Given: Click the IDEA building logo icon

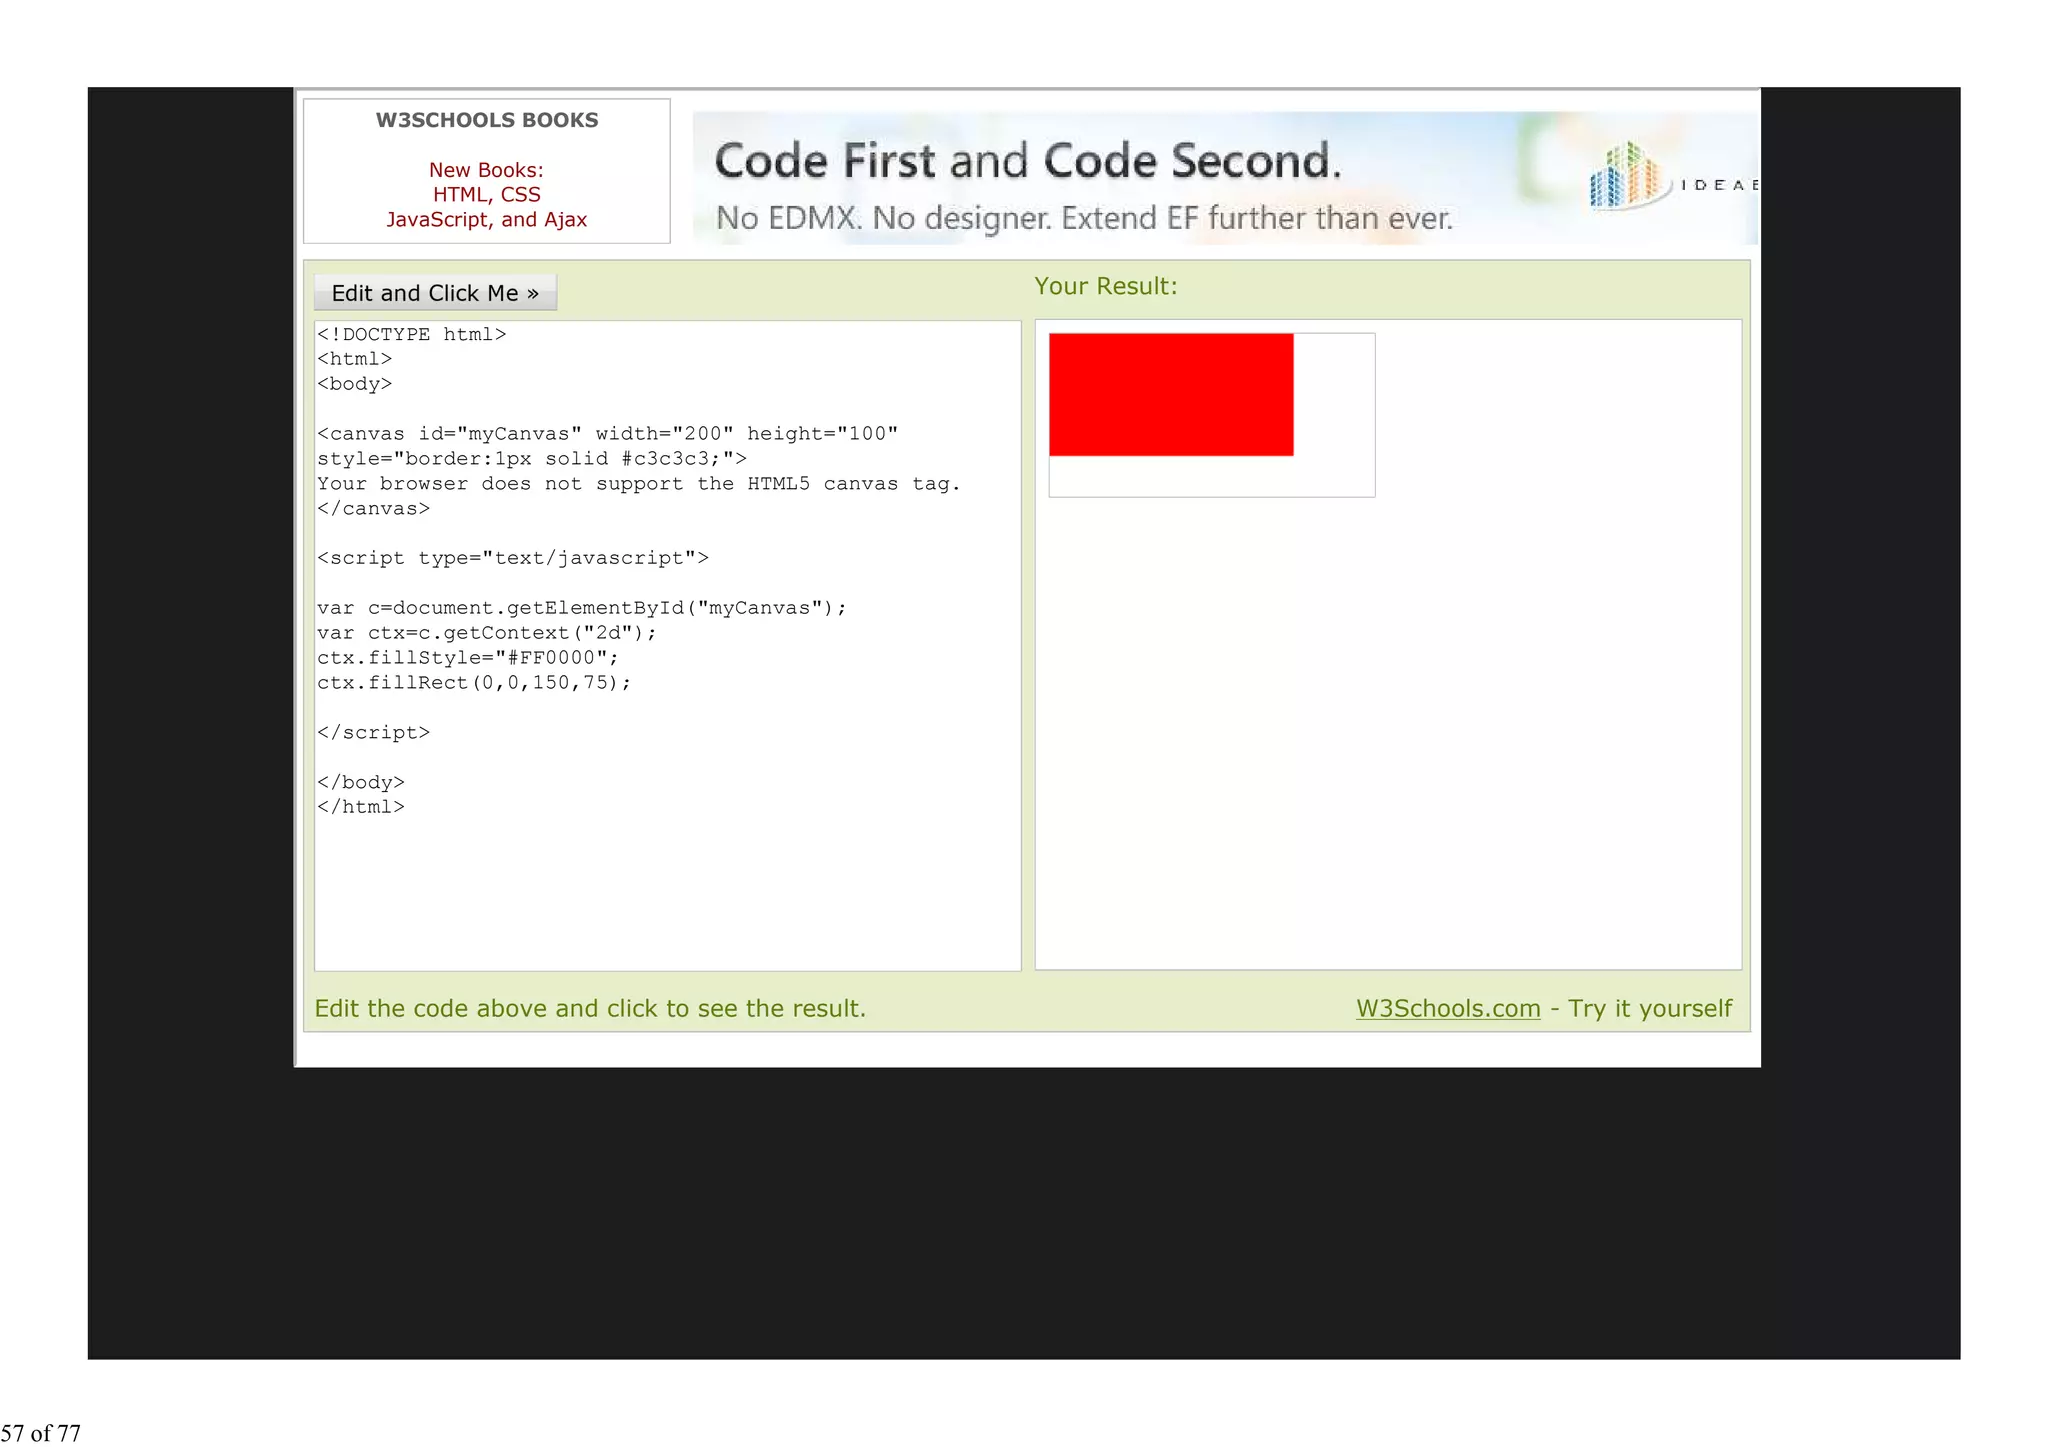Looking at the screenshot, I should tap(1627, 176).
